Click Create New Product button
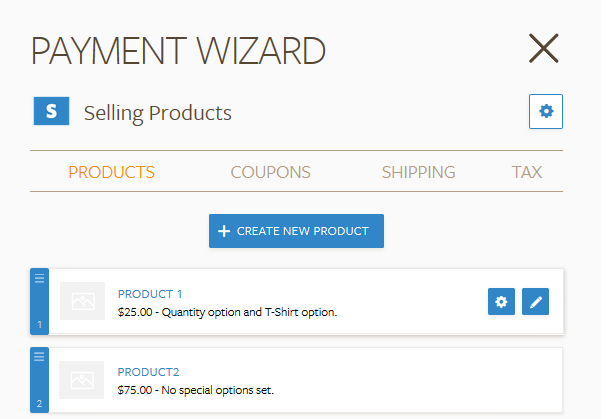Image resolution: width=606 pixels, height=419 pixels. click(296, 231)
